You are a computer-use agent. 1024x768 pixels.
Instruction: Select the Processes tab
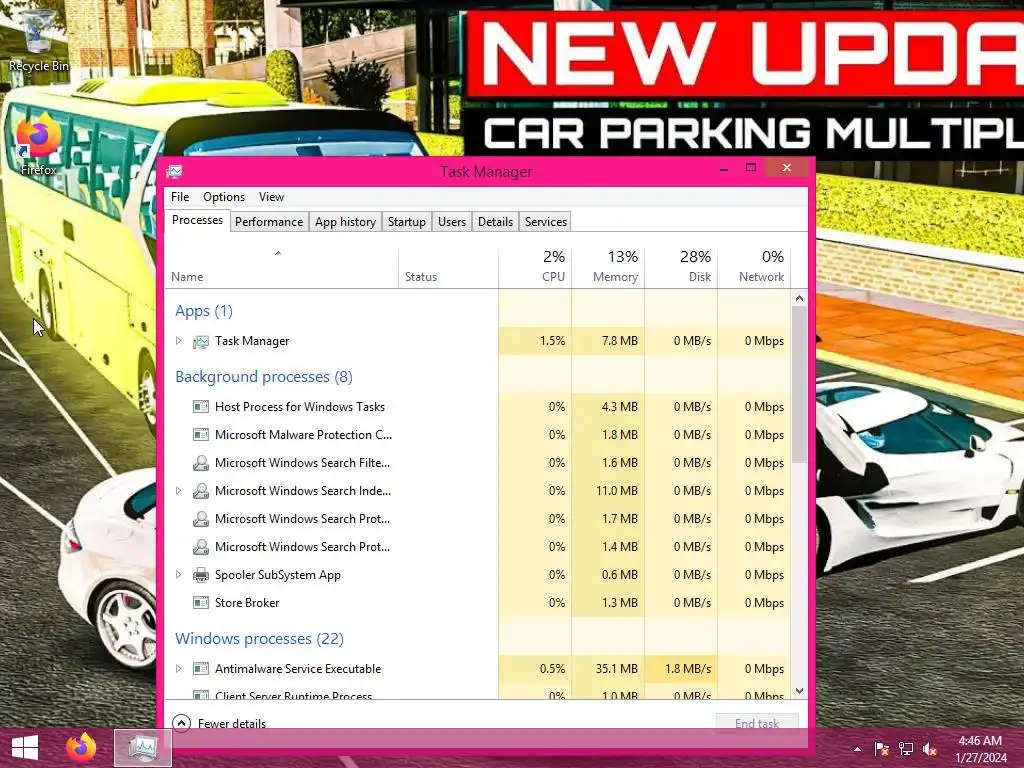pos(197,221)
